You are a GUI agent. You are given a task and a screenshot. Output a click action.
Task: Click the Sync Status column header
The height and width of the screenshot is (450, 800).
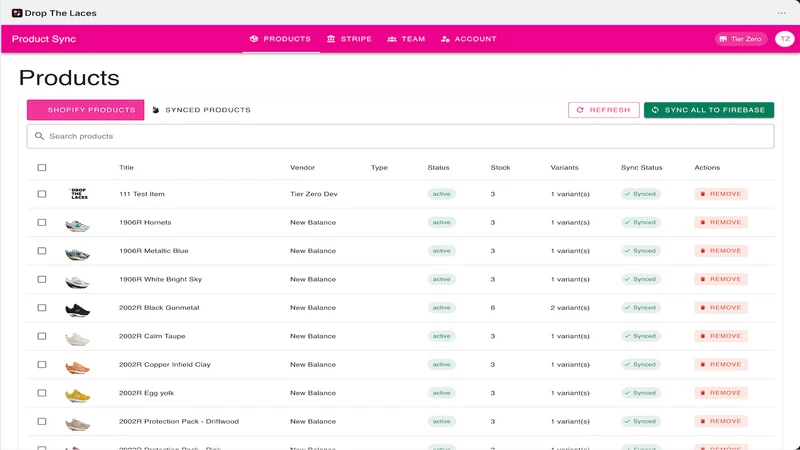(x=641, y=167)
